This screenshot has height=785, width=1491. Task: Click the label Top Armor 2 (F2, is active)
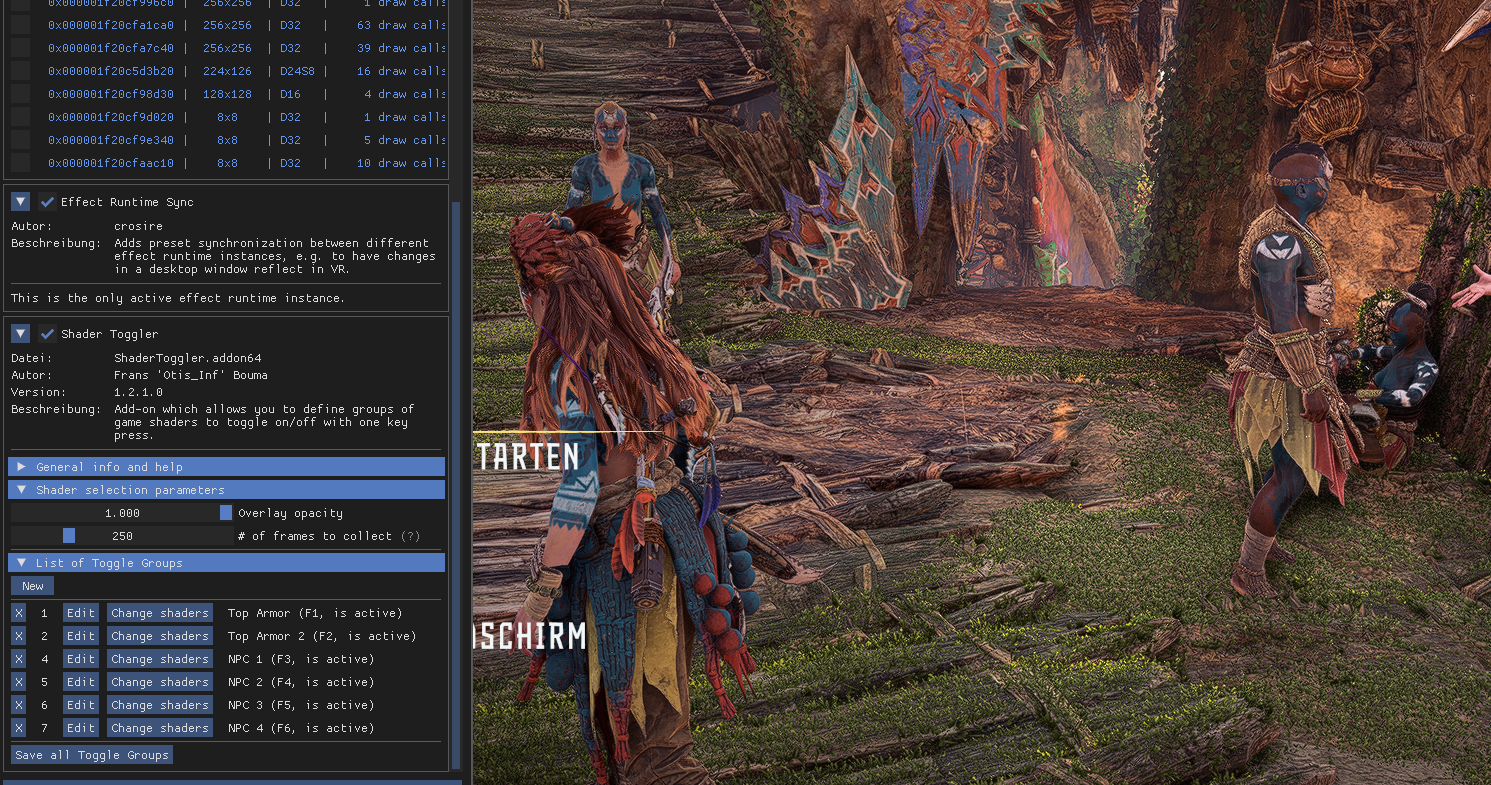[322, 636]
